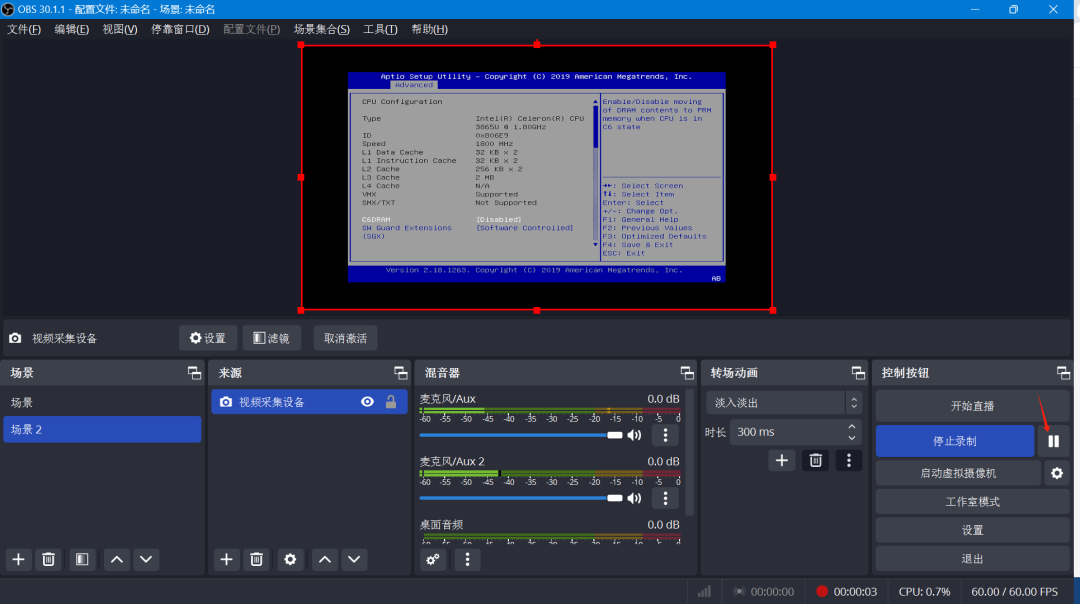Undock the 来源 panel

(x=401, y=373)
